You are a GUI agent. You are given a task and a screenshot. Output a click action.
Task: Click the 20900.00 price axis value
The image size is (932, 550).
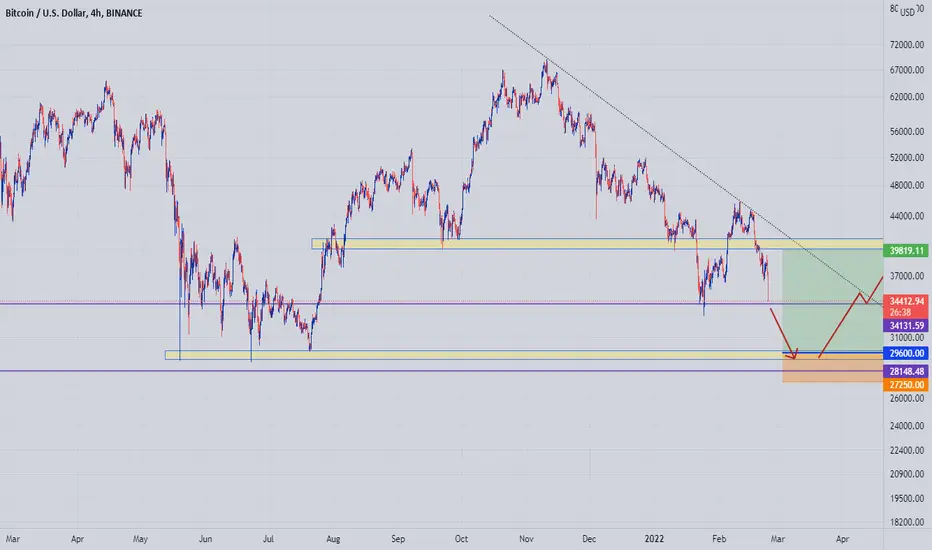tap(907, 474)
